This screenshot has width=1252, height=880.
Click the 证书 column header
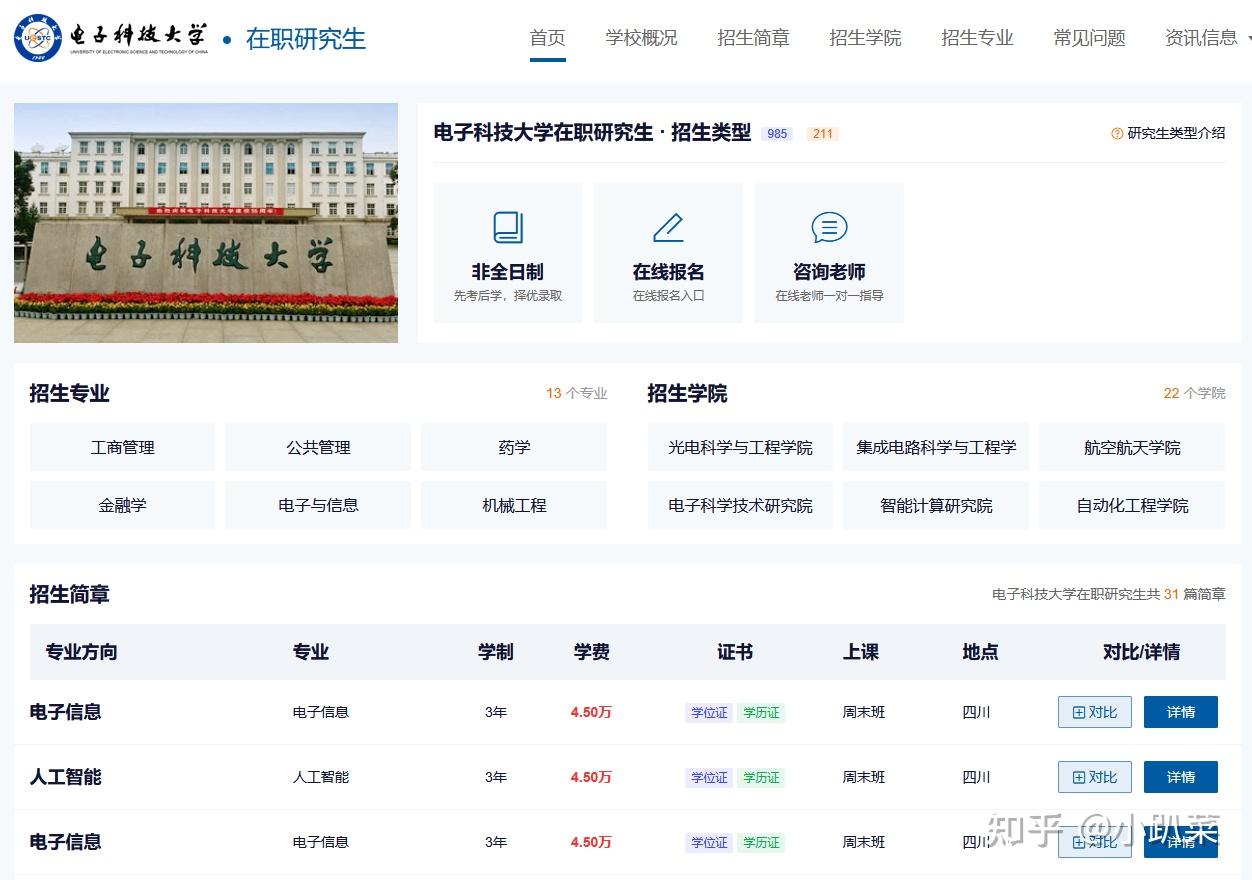click(735, 652)
